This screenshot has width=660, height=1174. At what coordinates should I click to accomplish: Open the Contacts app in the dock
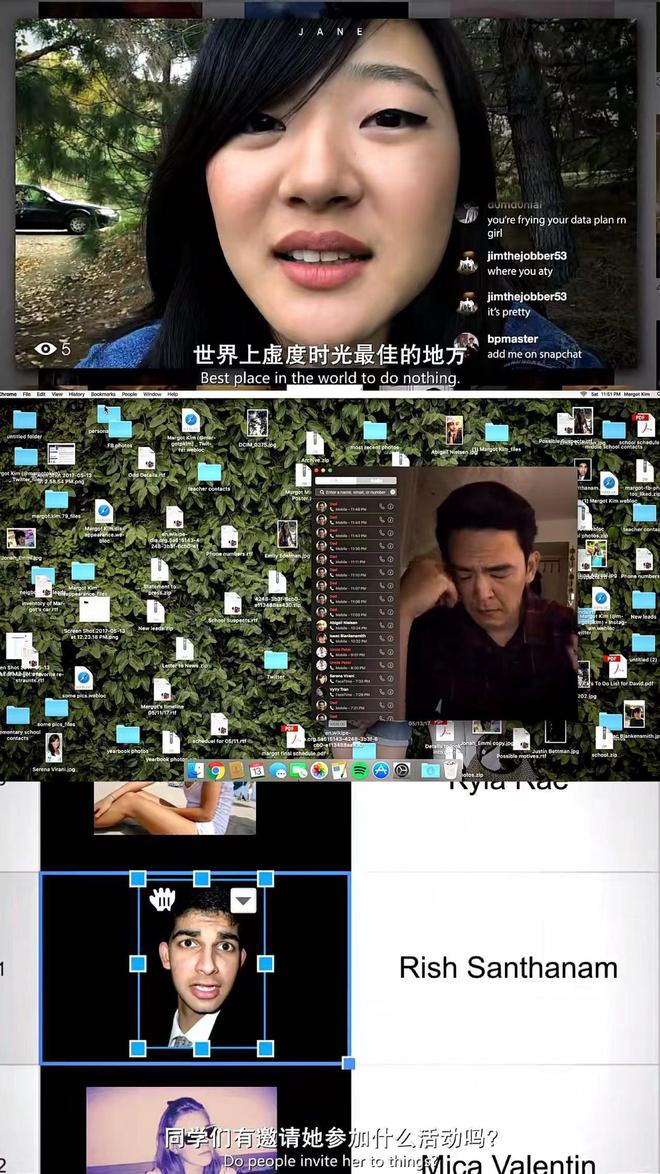pos(237,770)
